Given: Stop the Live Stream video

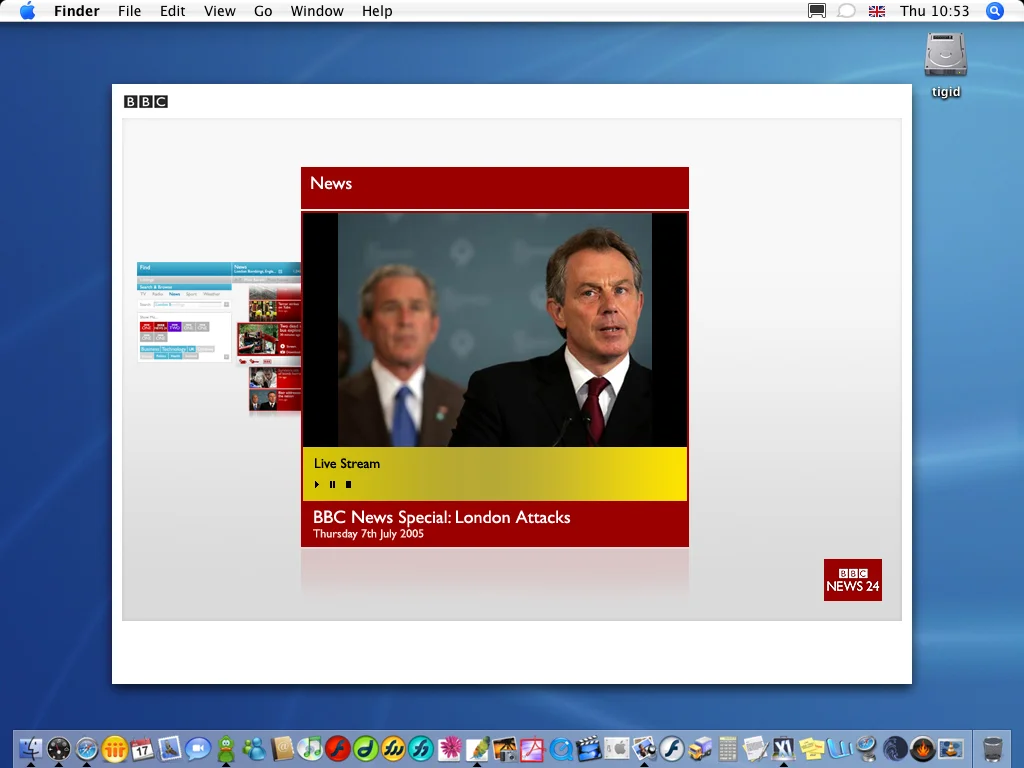Looking at the screenshot, I should pos(349,485).
